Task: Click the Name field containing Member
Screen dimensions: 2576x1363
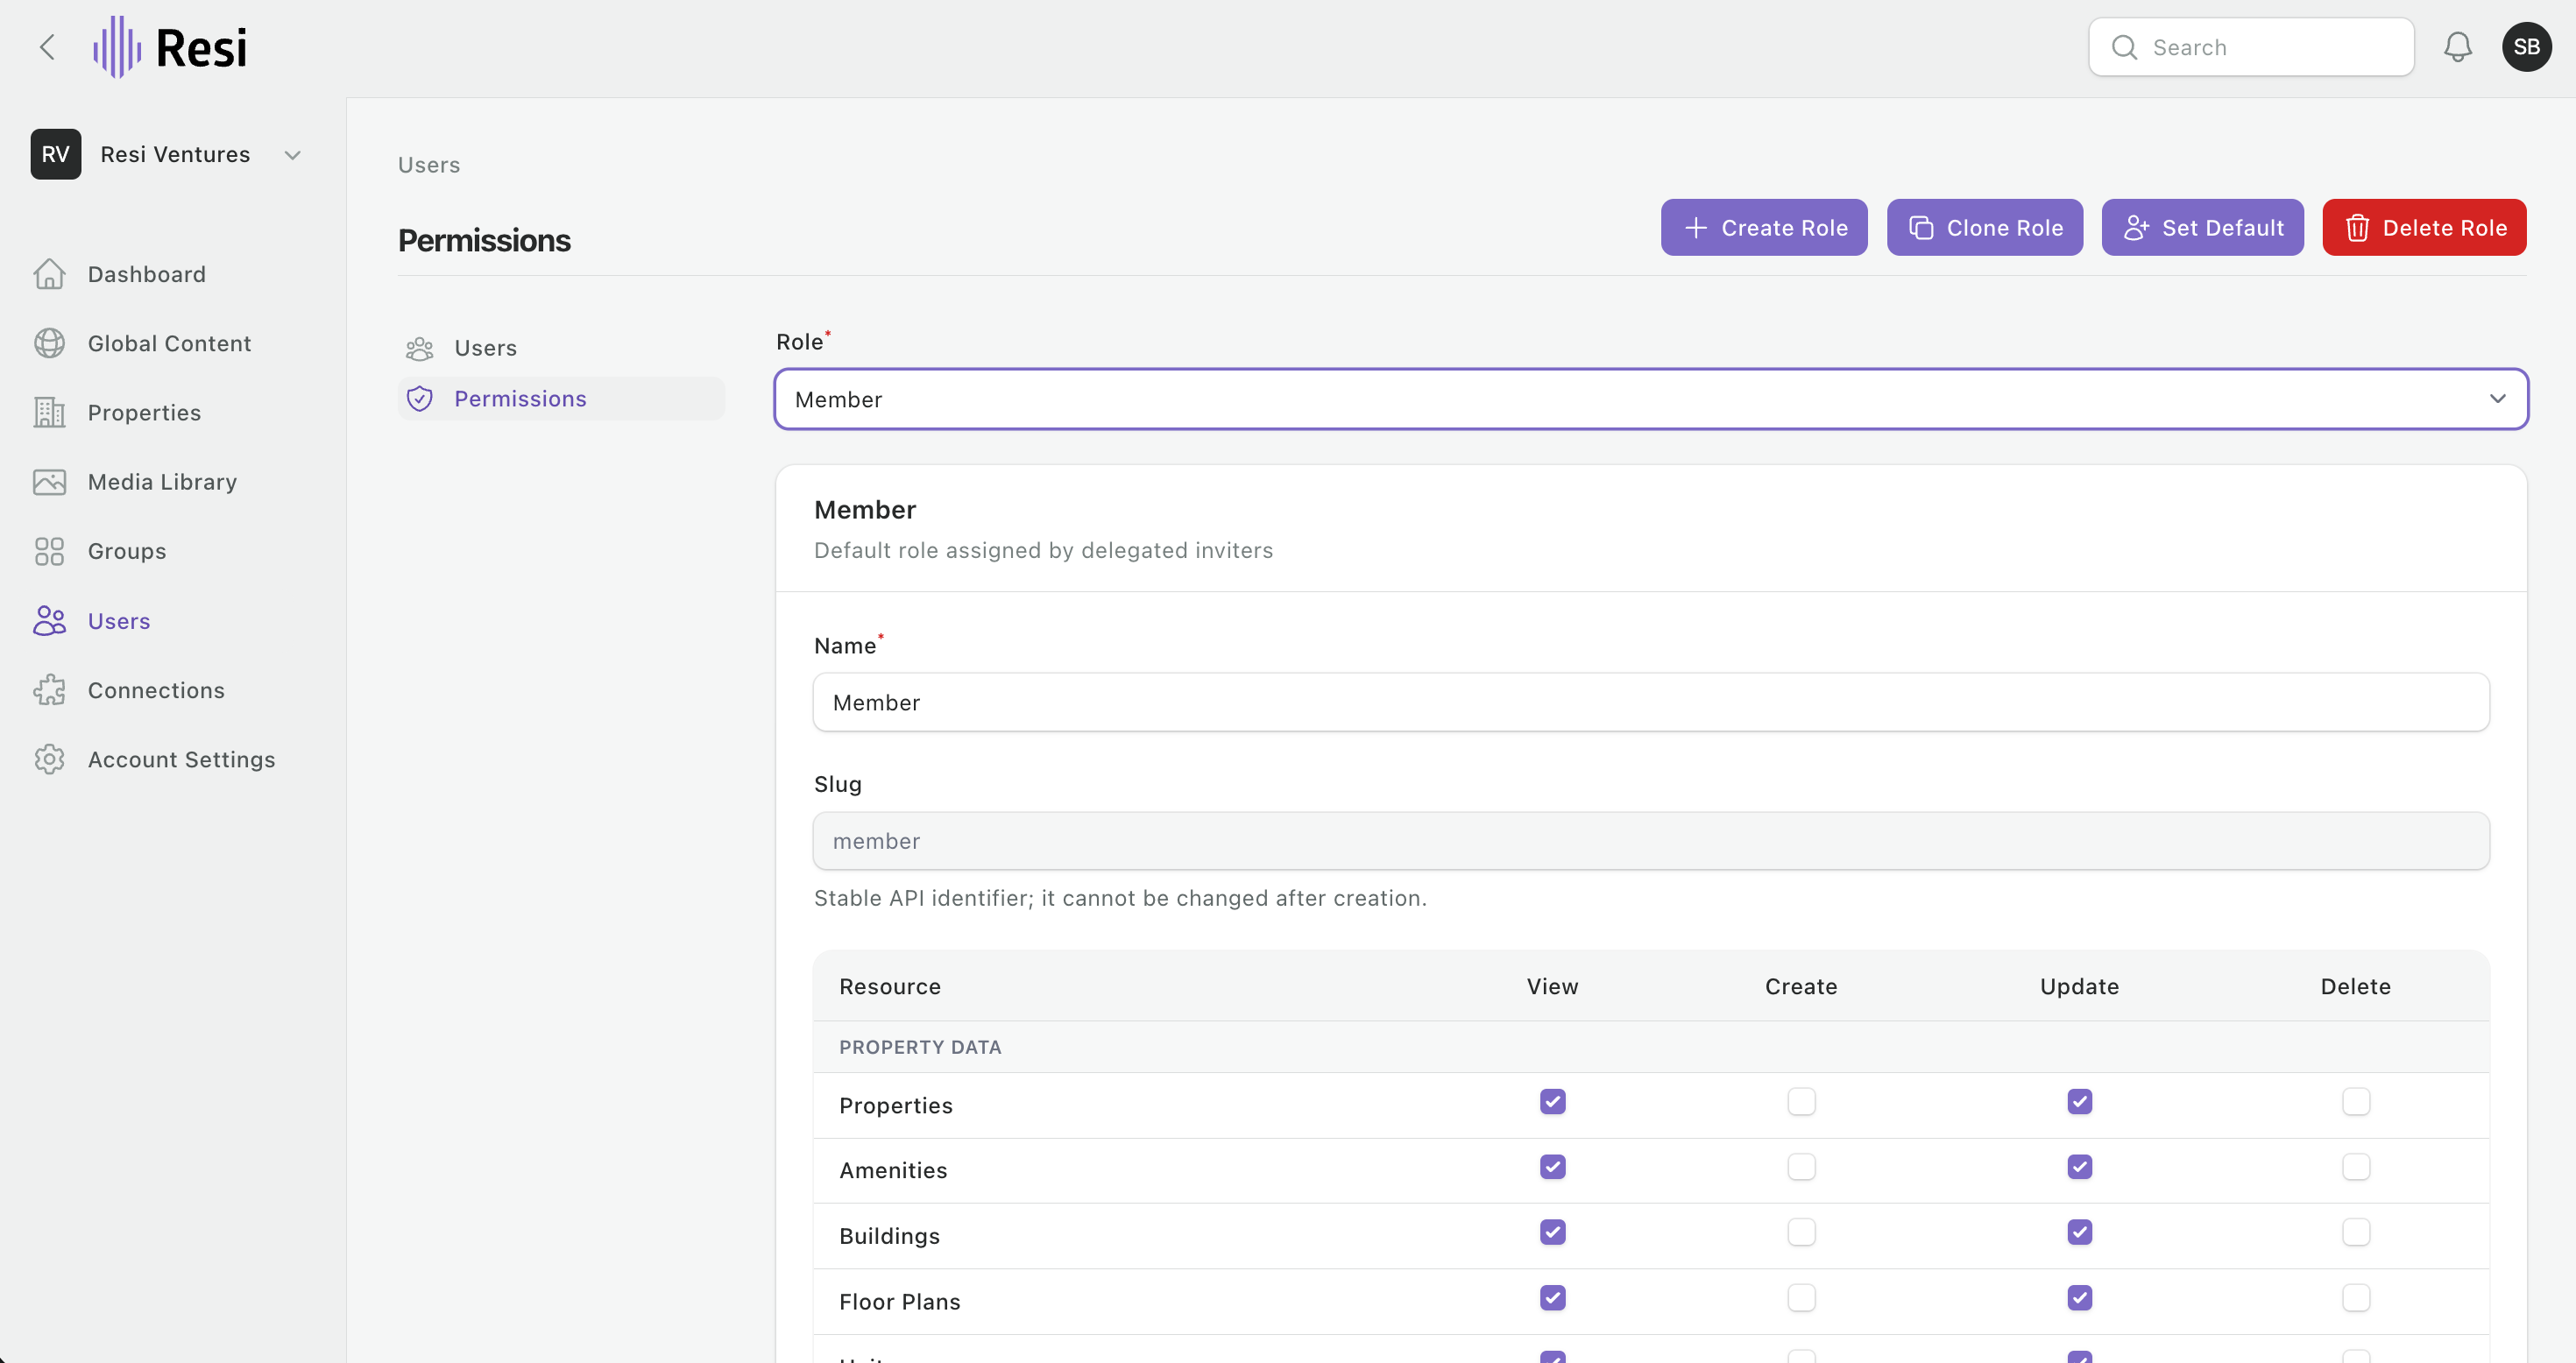Action: point(1651,702)
